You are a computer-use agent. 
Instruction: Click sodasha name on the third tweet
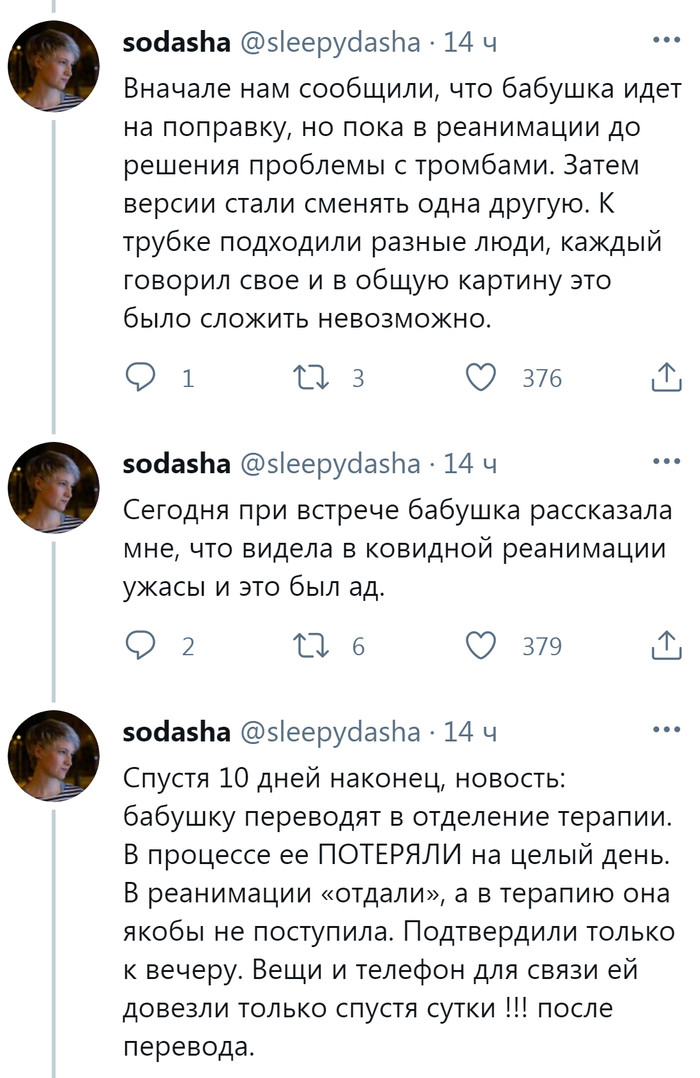[176, 733]
